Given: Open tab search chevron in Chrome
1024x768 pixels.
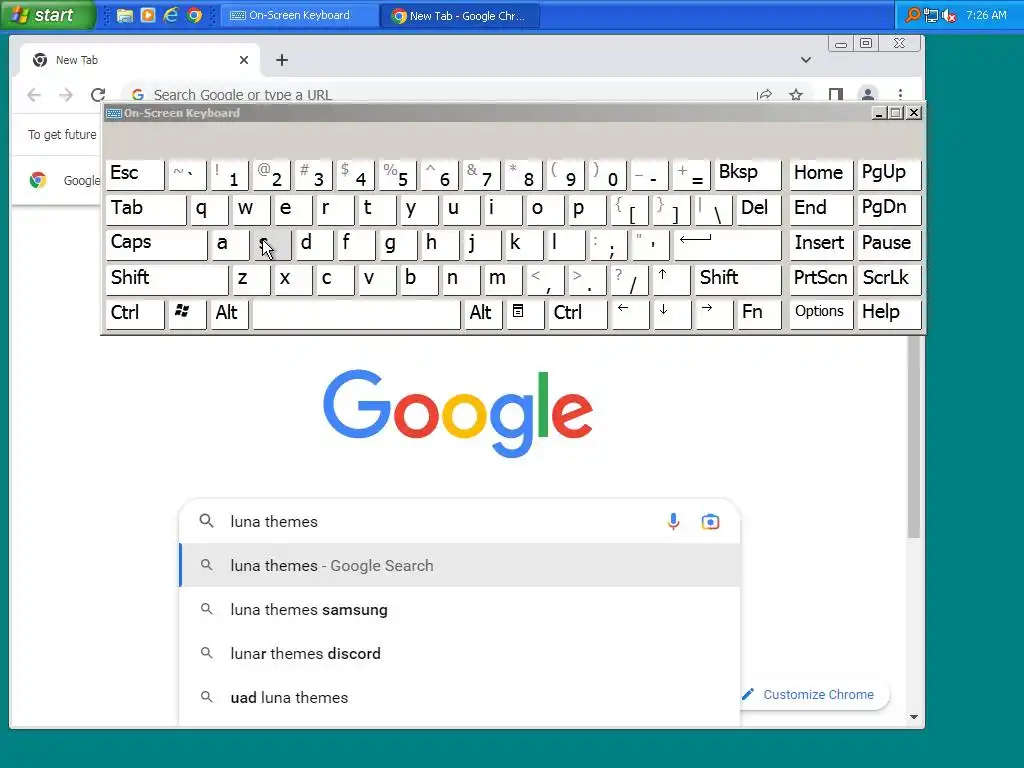Looking at the screenshot, I should pos(806,60).
